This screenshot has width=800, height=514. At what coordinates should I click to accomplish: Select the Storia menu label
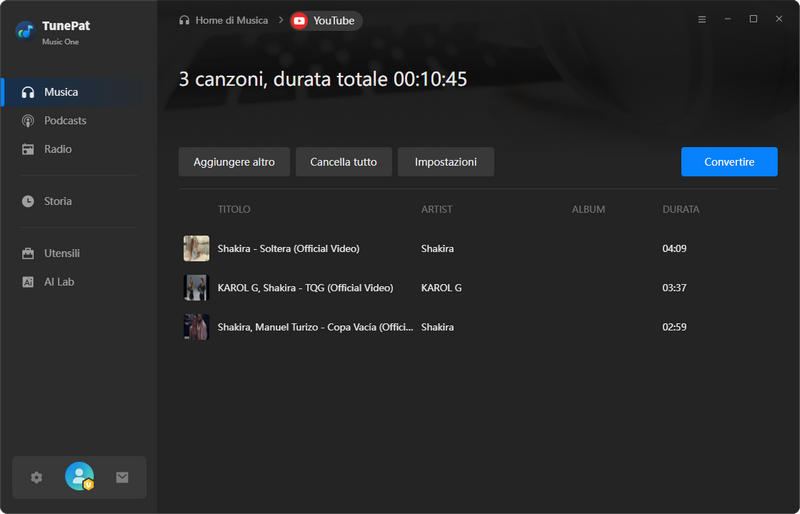point(58,201)
